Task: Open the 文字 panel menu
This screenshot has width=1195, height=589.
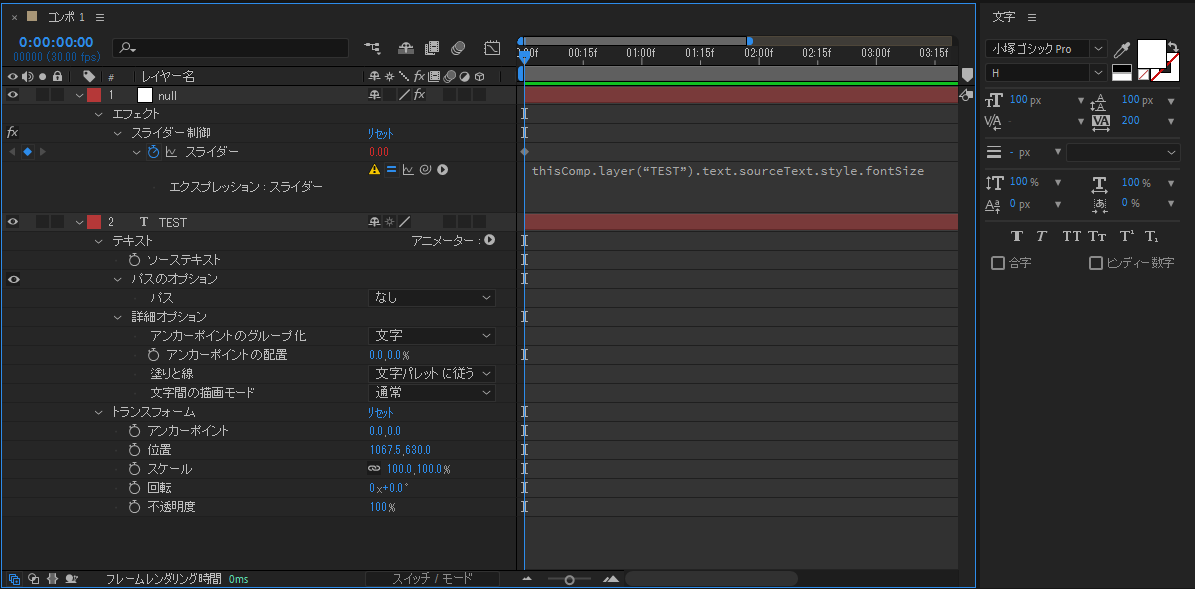Action: [1032, 17]
